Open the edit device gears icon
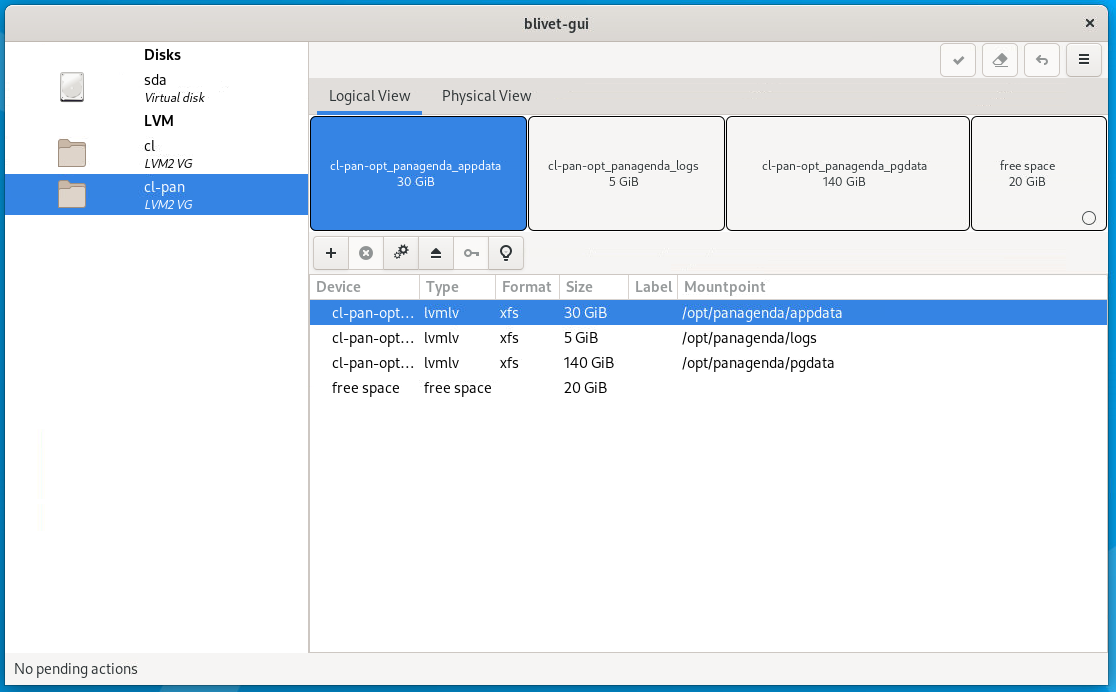Image resolution: width=1116 pixels, height=692 pixels. [x=401, y=253]
